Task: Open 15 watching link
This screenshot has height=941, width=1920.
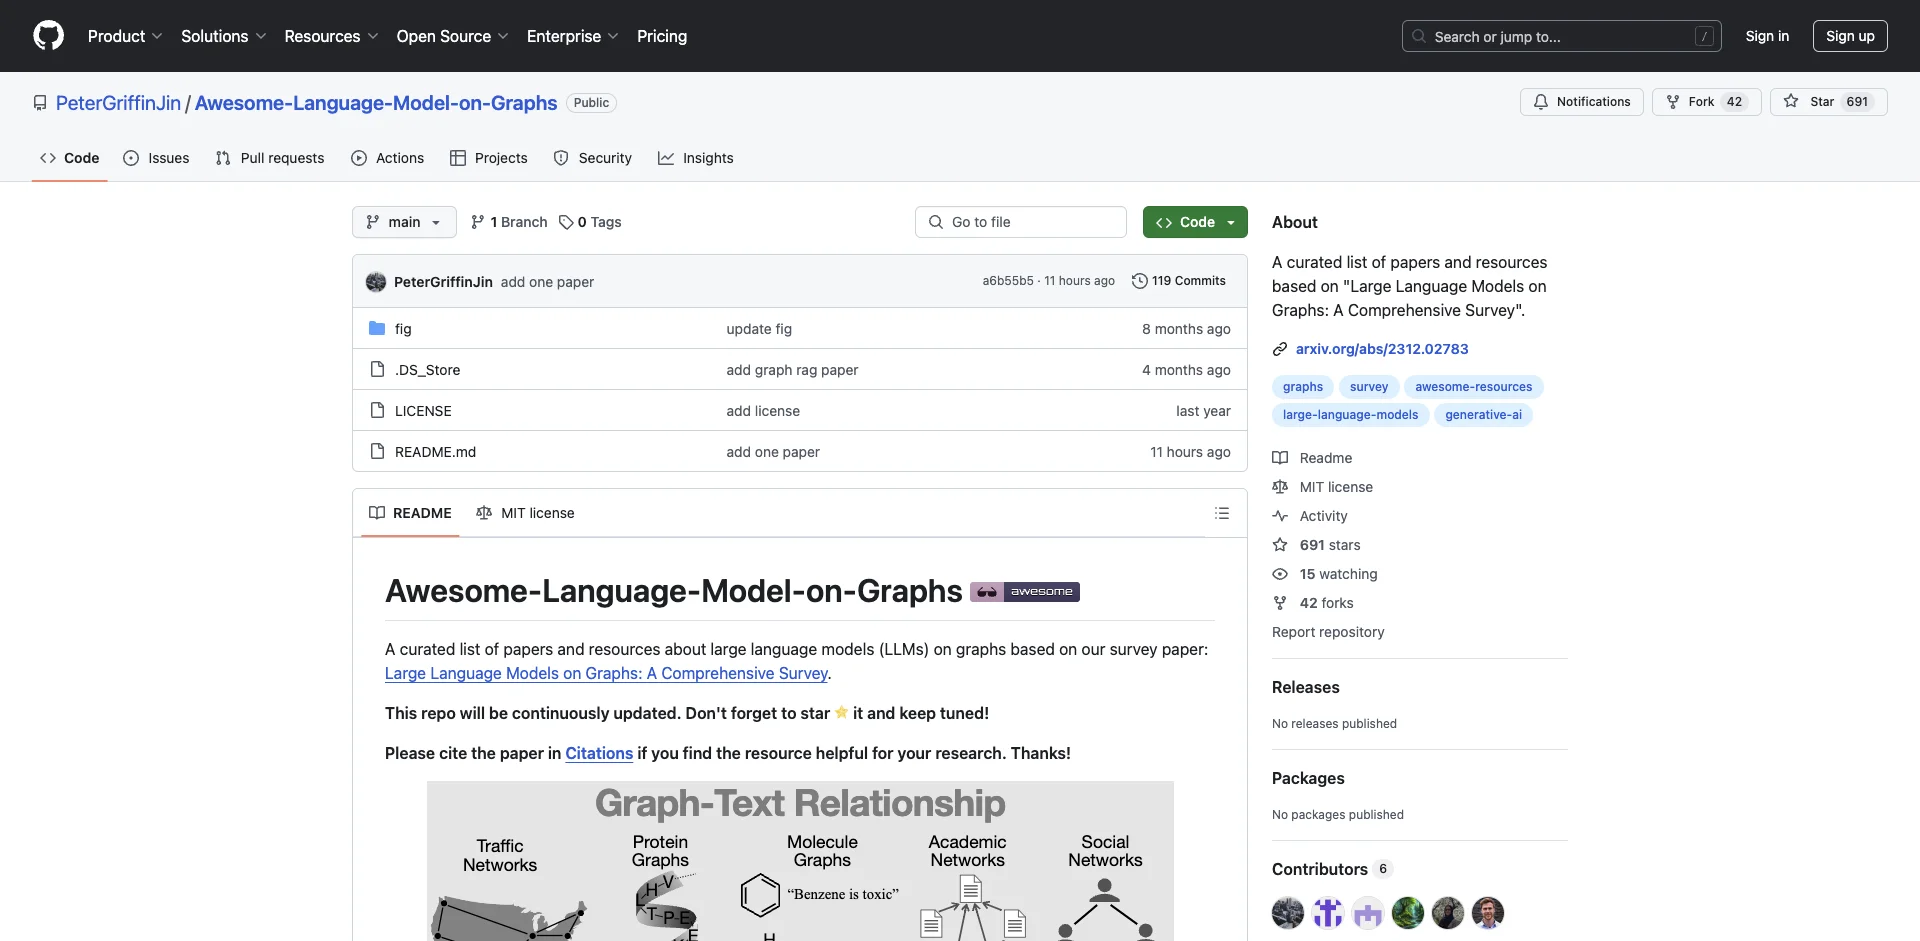Action: pos(1325,574)
